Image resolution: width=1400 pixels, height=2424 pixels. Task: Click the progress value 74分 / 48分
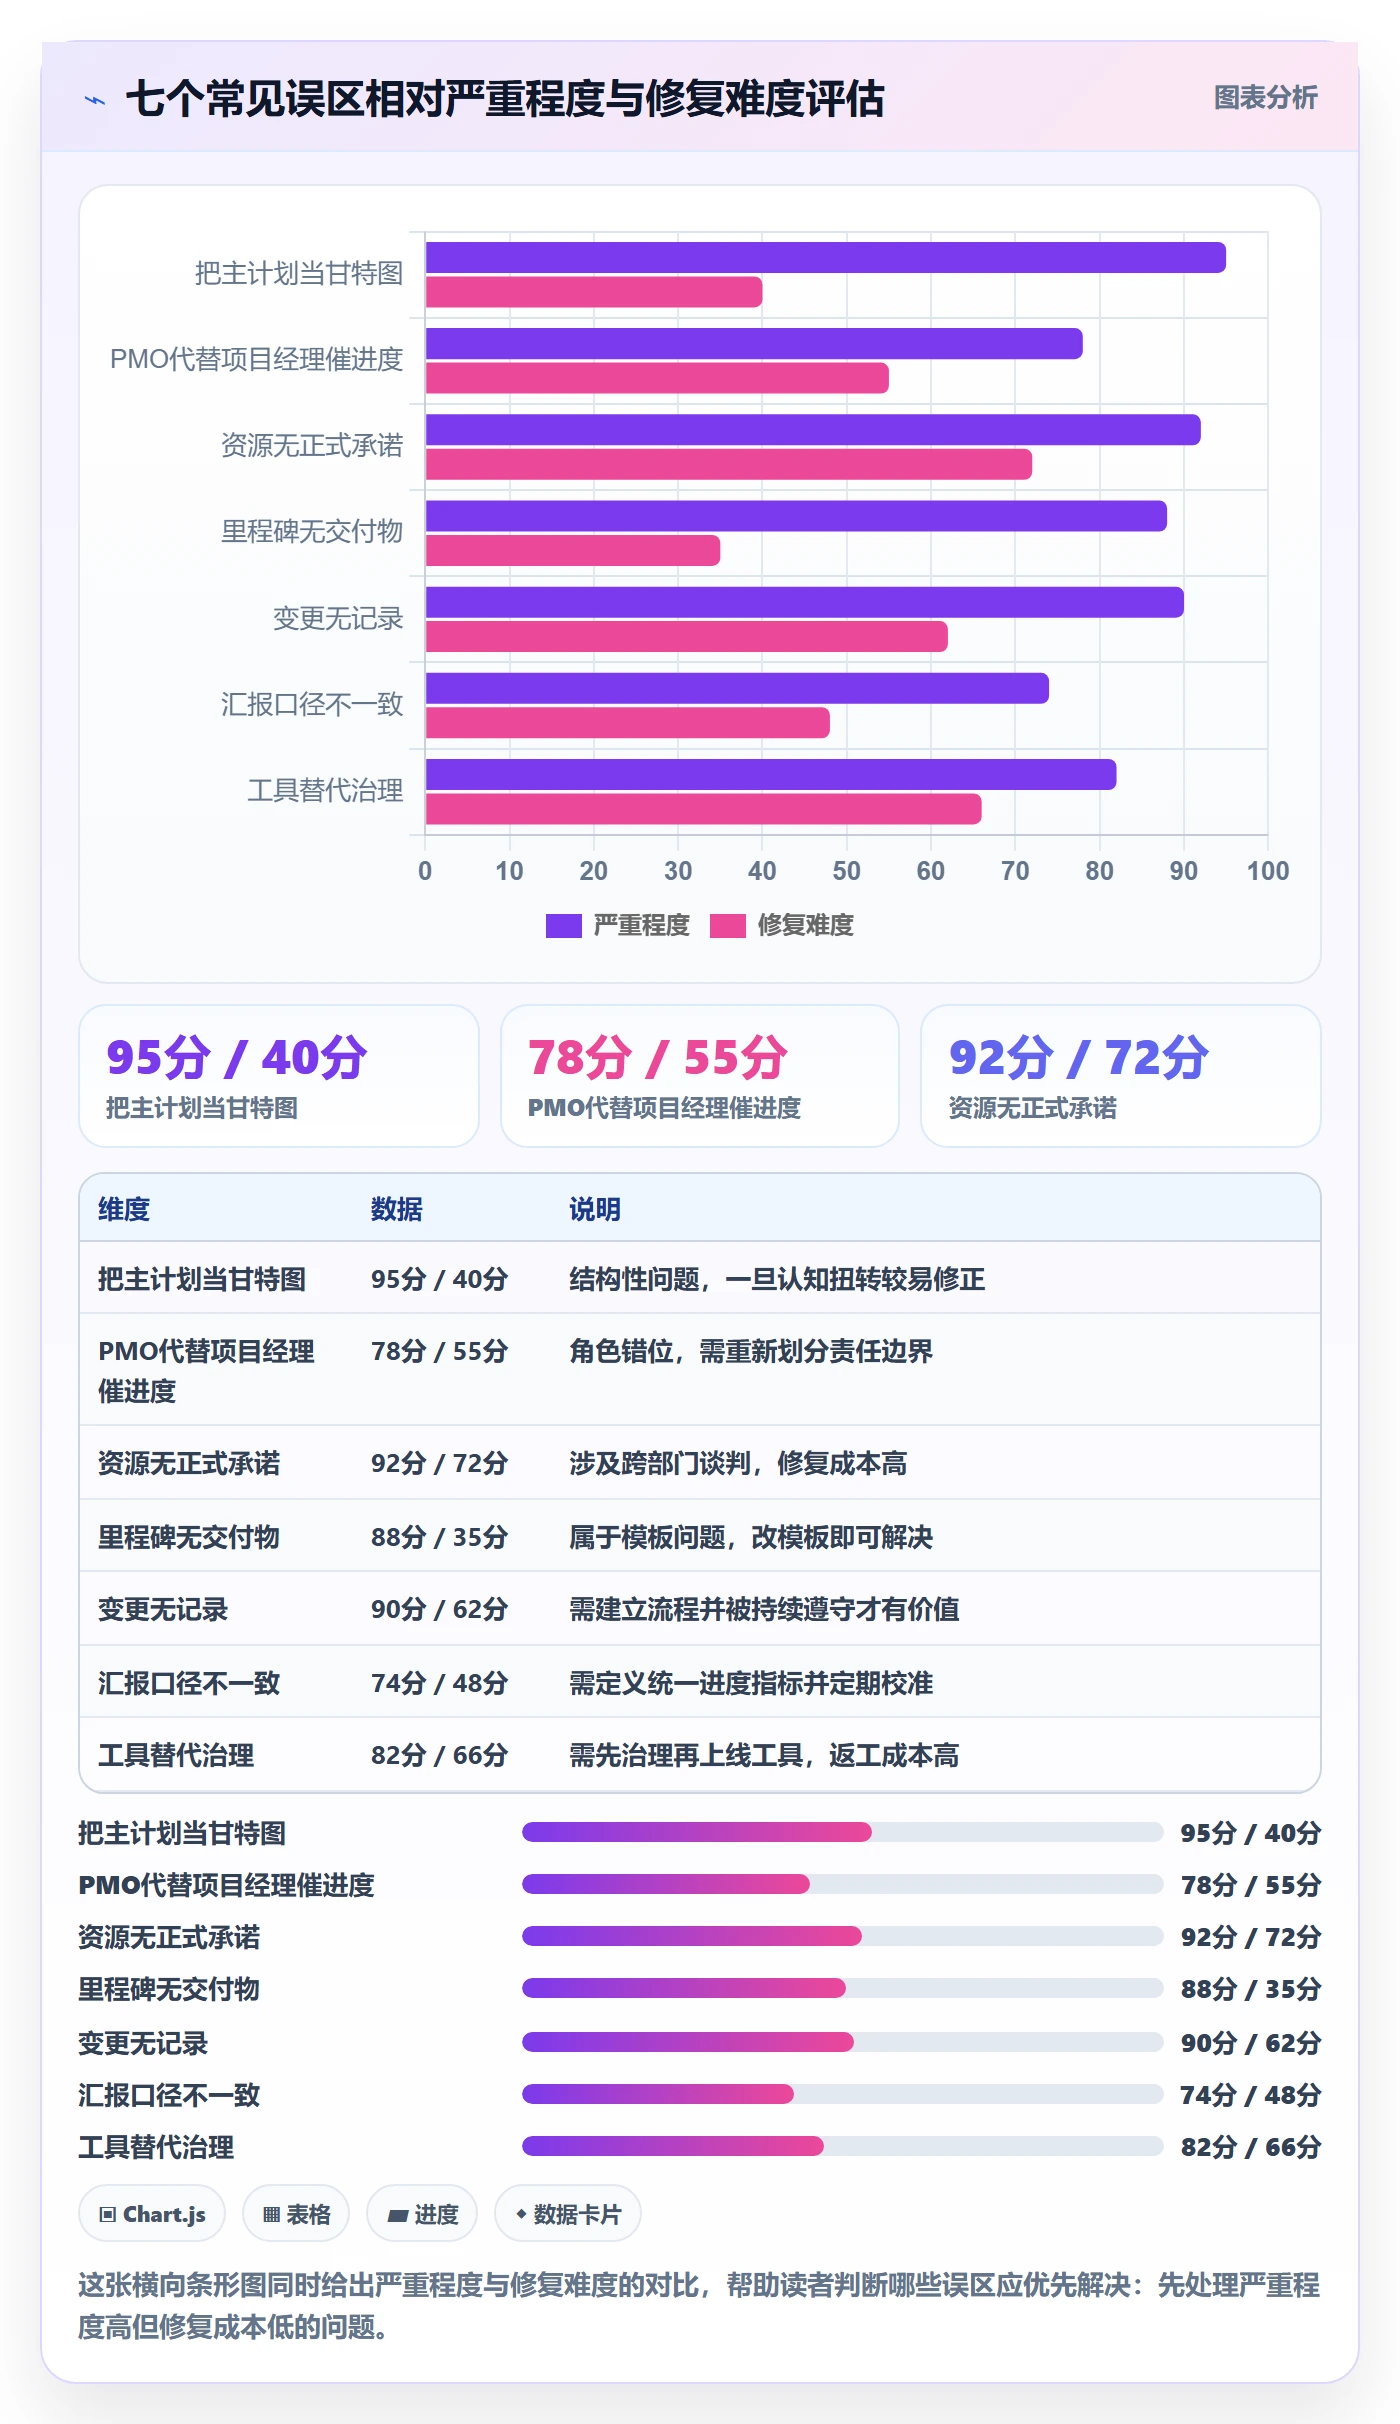pos(1251,2094)
